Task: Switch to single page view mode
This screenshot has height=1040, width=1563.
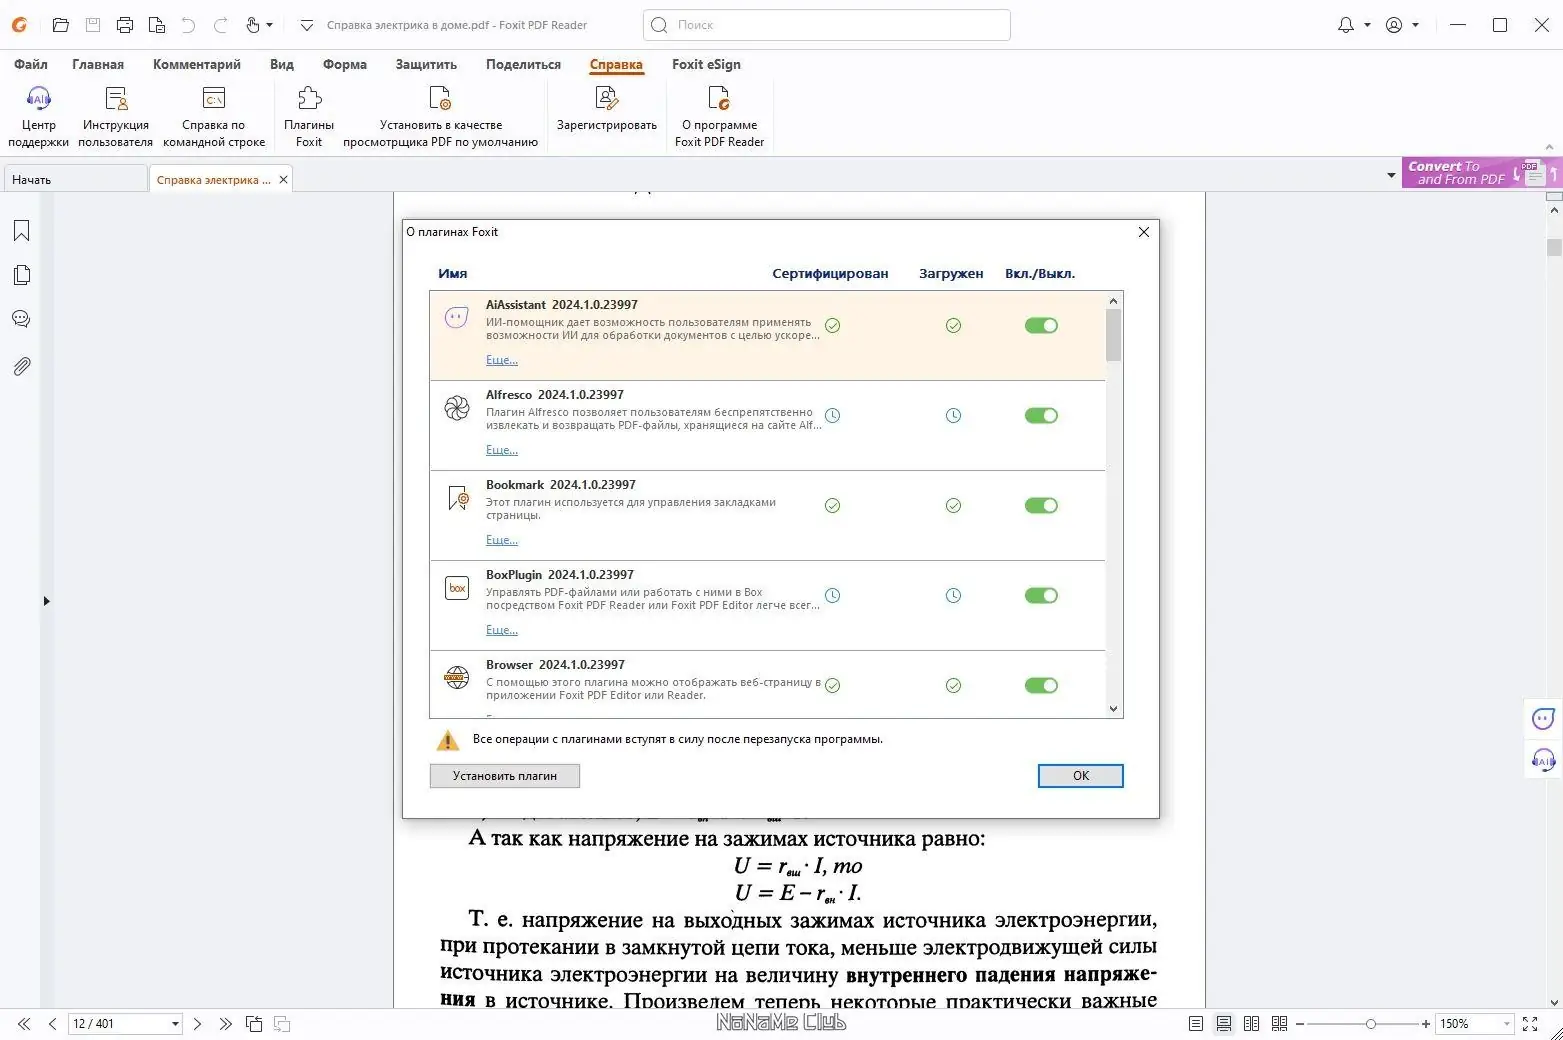Action: (1195, 1024)
